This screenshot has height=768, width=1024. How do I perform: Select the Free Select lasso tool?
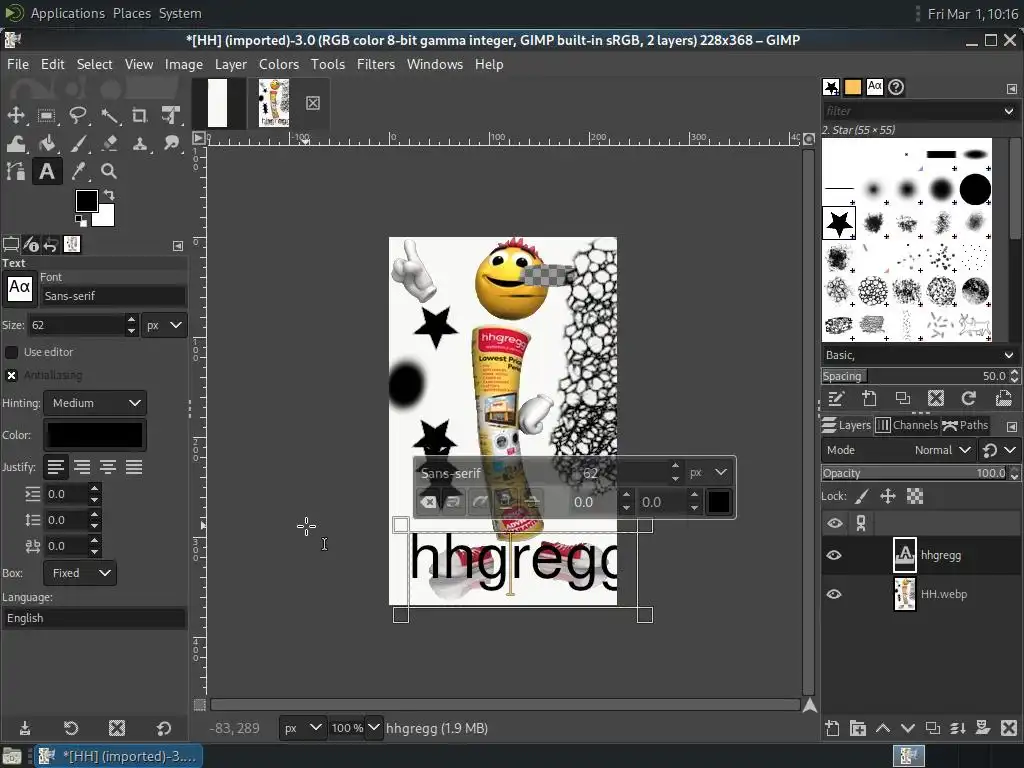pos(78,116)
